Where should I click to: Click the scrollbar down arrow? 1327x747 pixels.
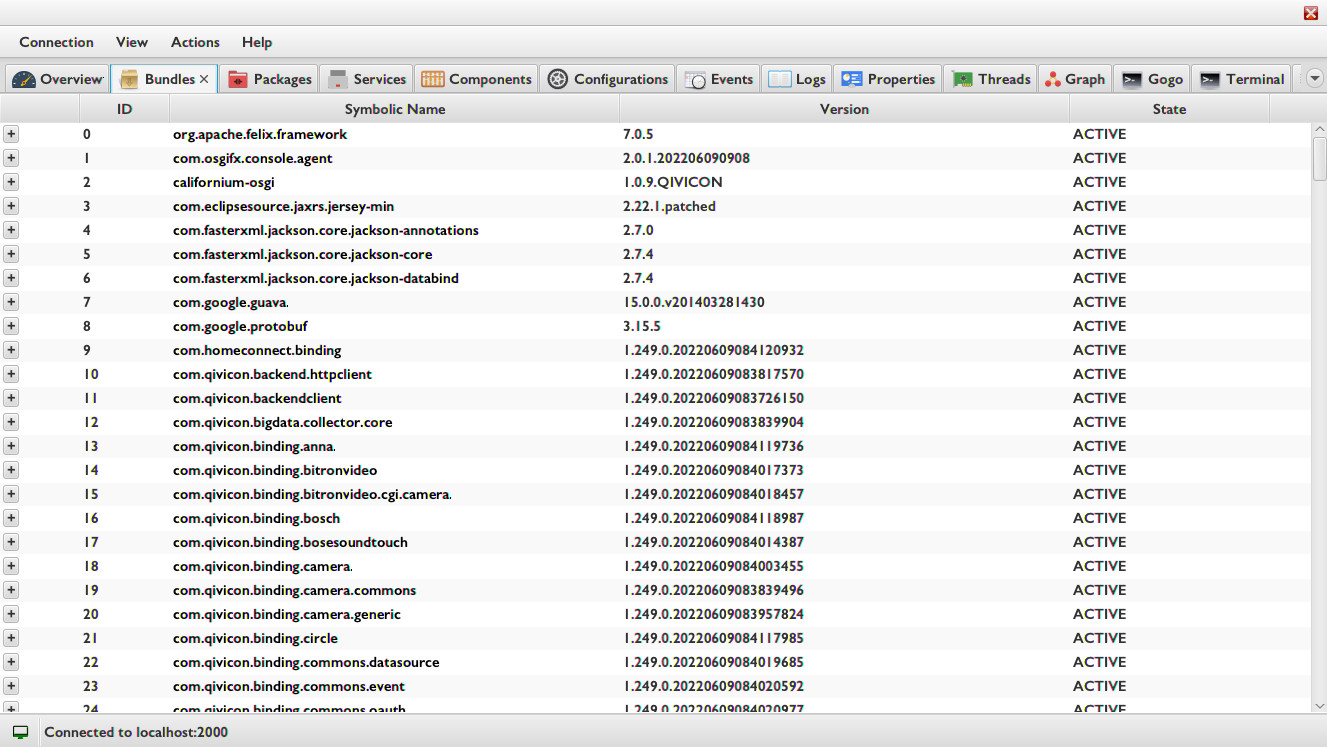[1319, 705]
